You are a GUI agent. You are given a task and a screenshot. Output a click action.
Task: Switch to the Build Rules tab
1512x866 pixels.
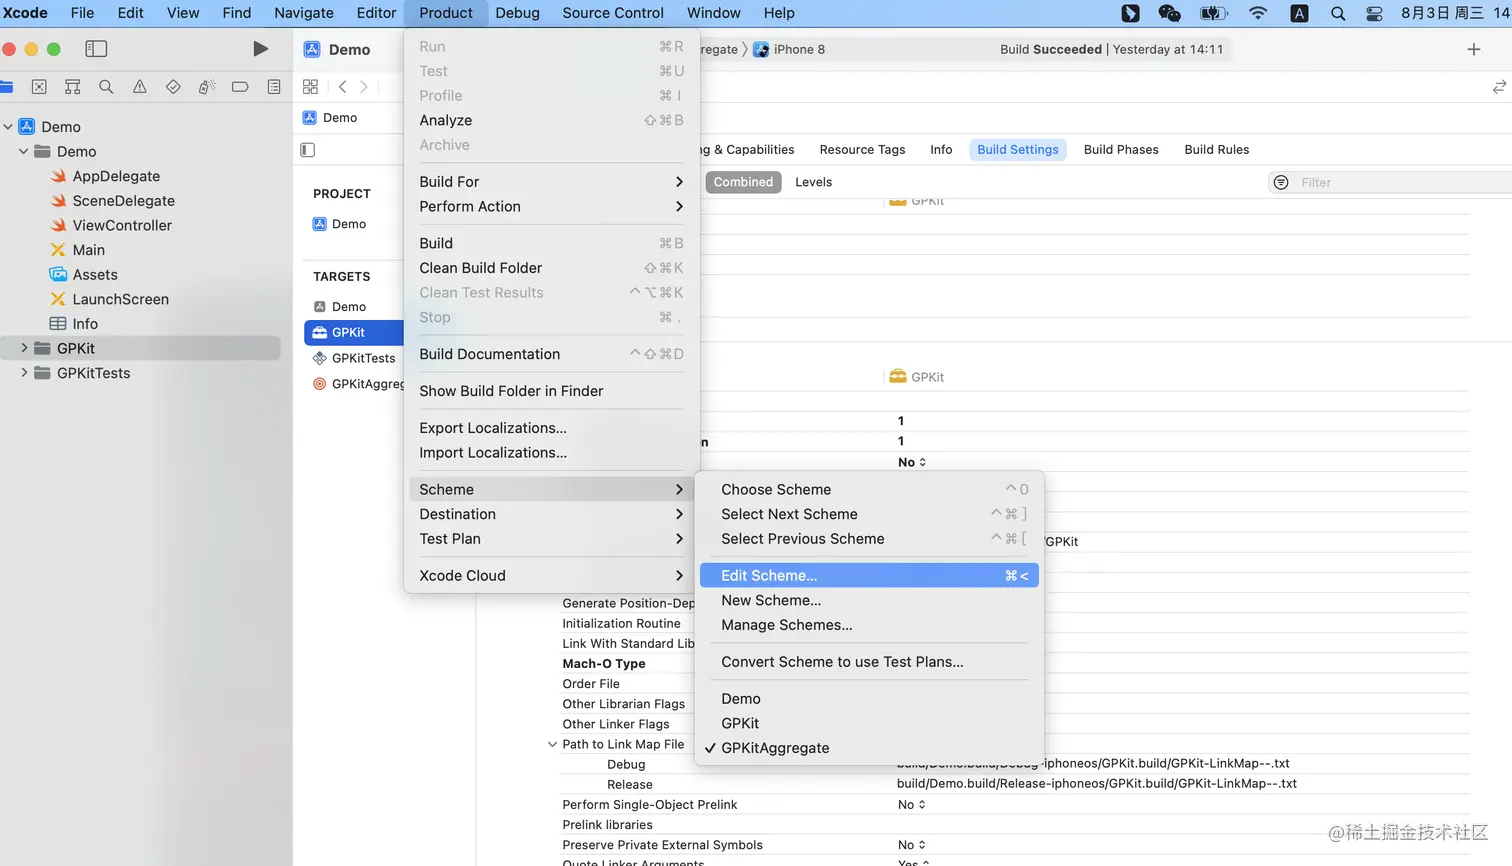pyautogui.click(x=1216, y=150)
